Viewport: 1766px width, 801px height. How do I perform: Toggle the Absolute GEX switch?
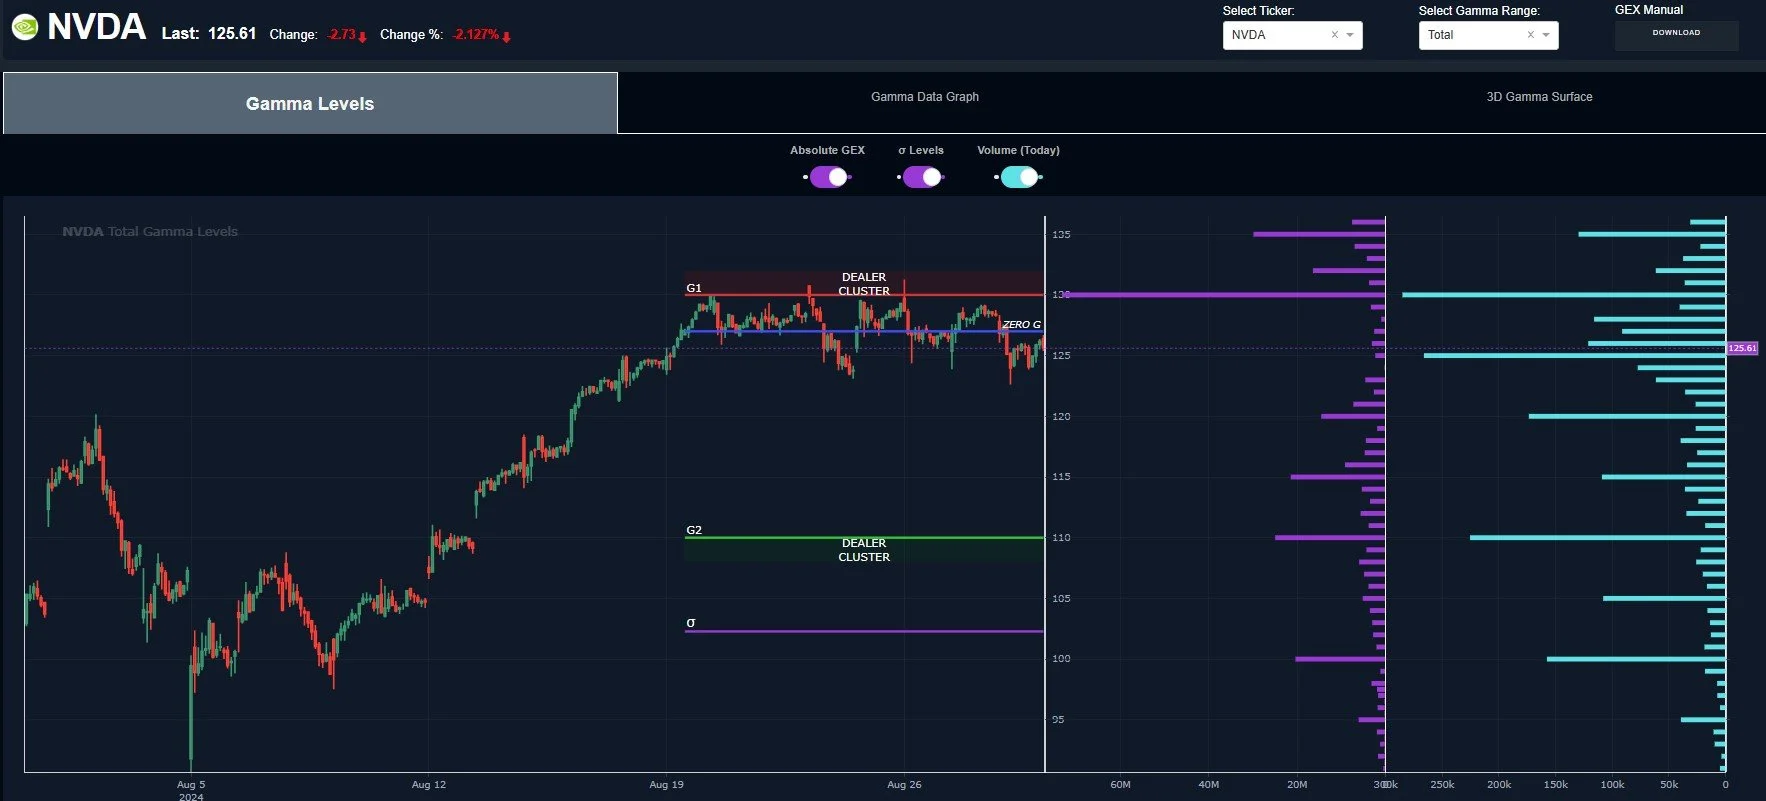click(828, 177)
